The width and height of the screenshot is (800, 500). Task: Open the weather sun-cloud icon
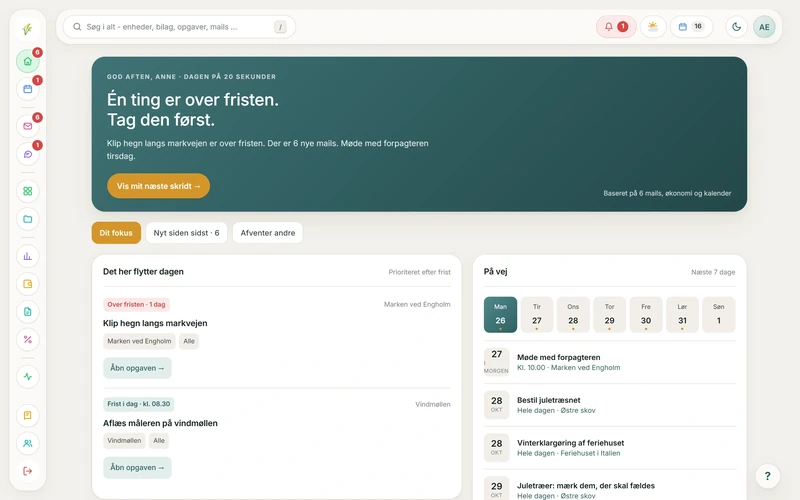coord(653,27)
